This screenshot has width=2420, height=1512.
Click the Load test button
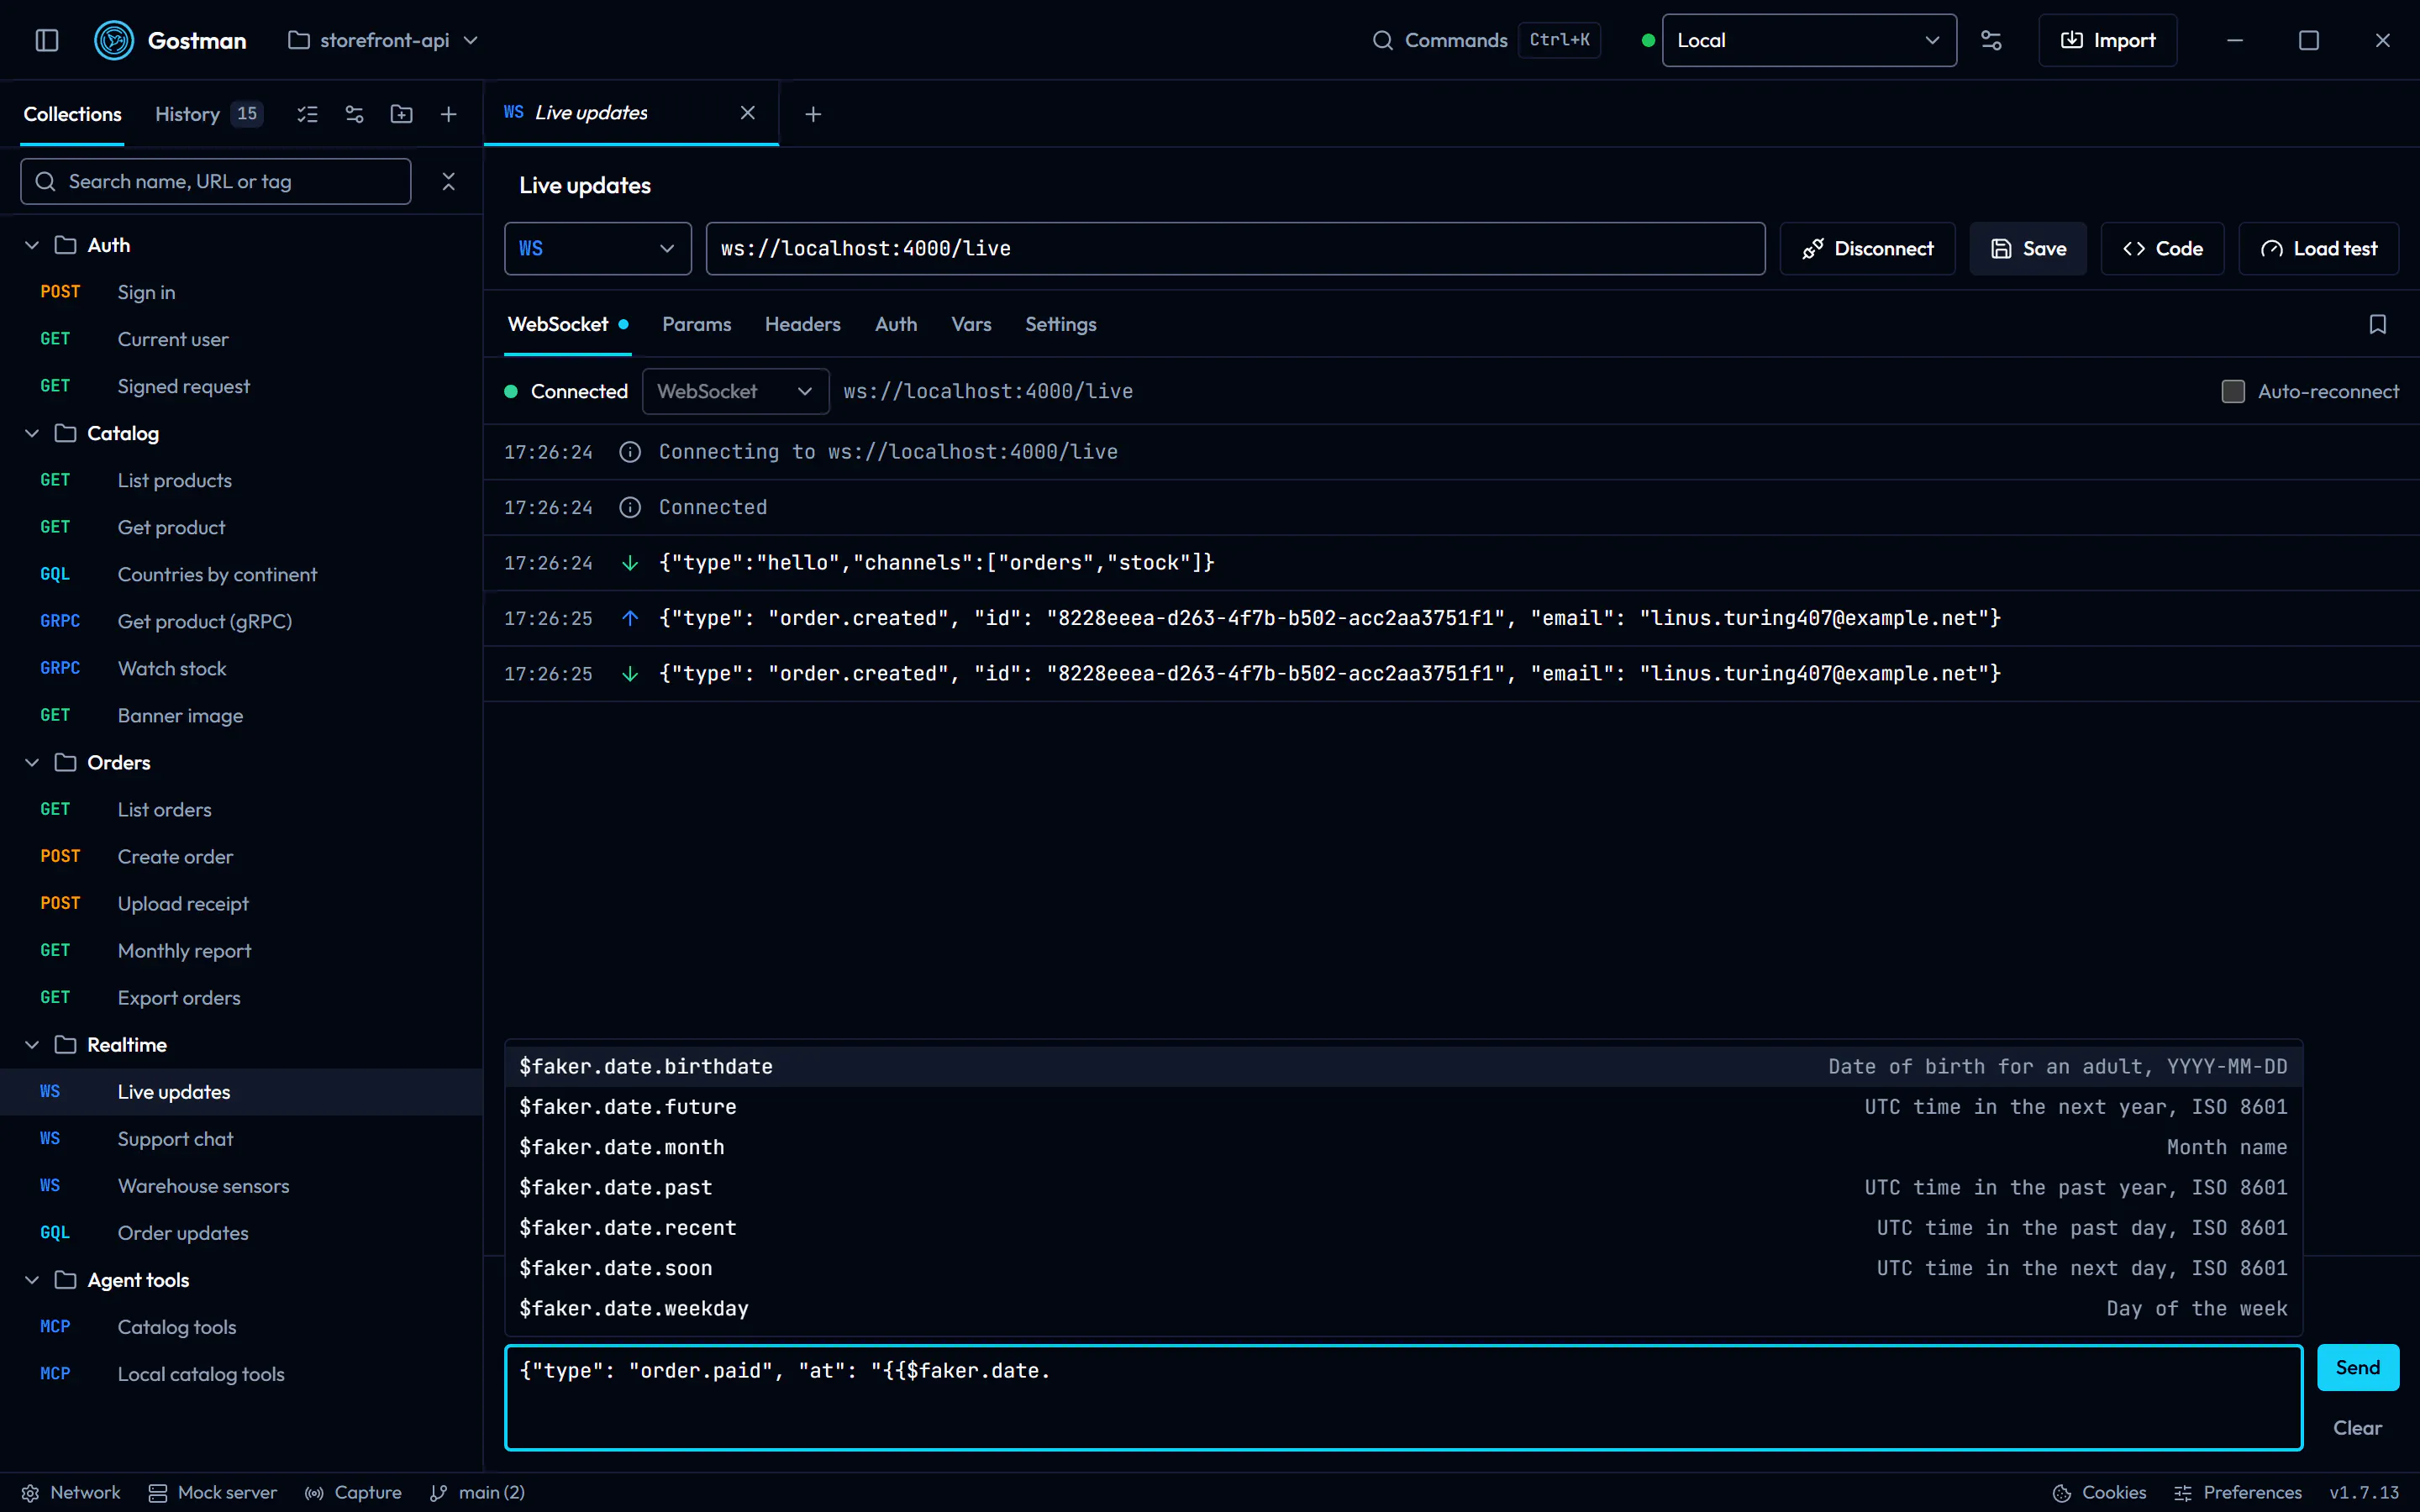click(2318, 248)
